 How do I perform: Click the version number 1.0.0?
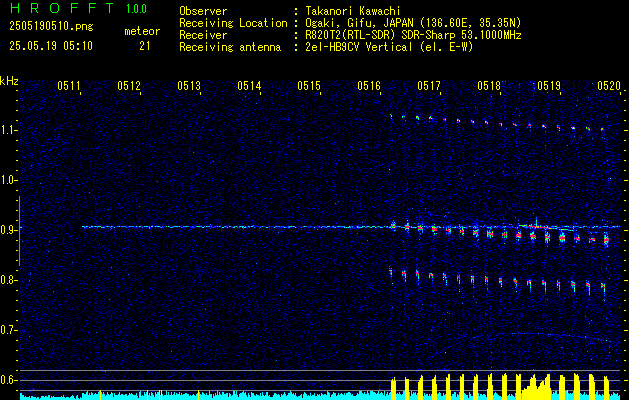pos(136,9)
